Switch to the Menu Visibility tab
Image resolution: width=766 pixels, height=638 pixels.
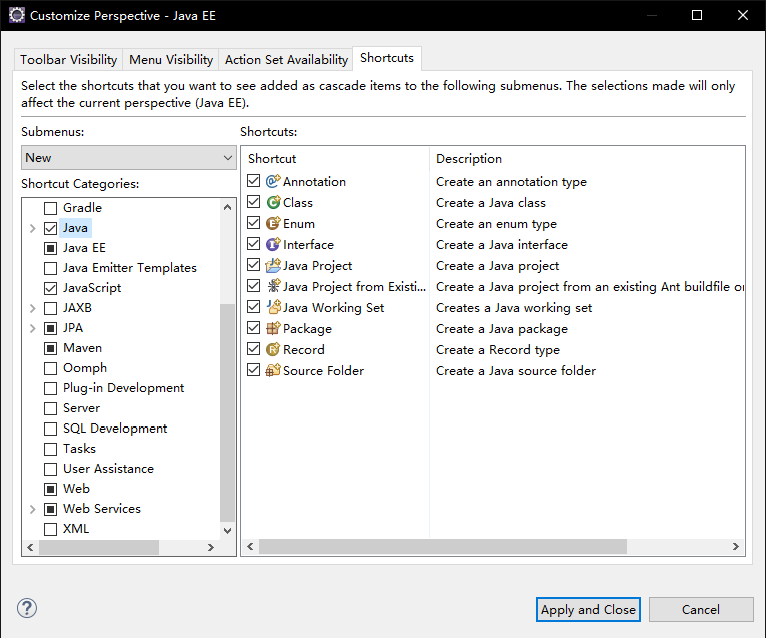[x=171, y=60]
